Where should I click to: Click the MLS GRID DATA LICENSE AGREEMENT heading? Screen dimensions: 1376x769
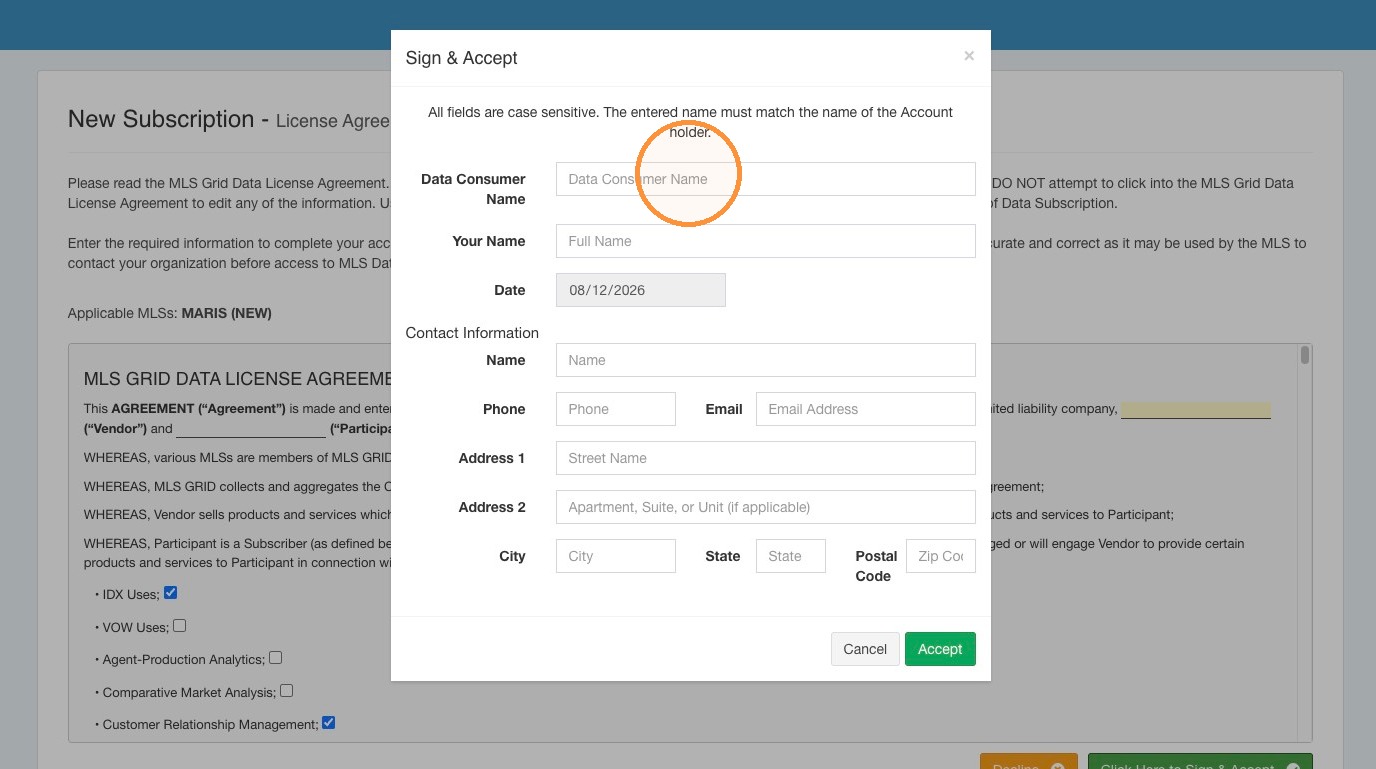237,379
